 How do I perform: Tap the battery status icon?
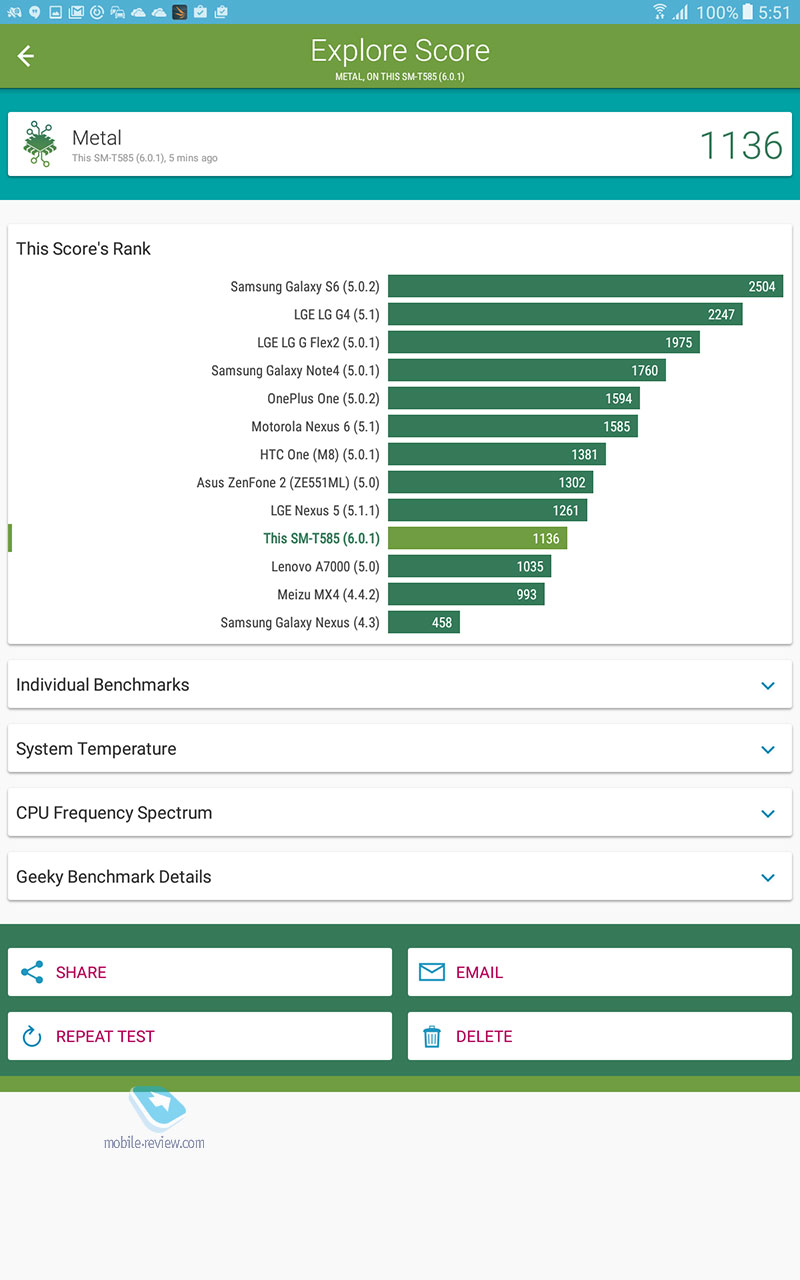[748, 12]
